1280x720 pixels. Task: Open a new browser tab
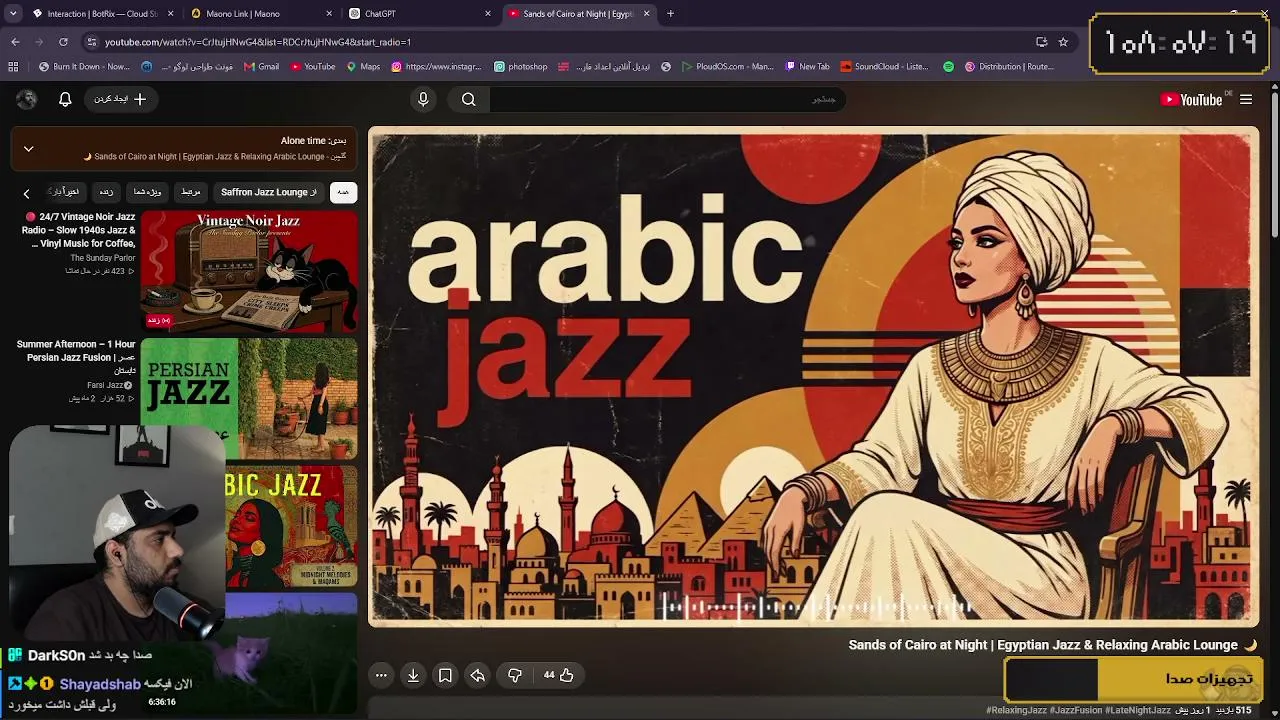[670, 14]
